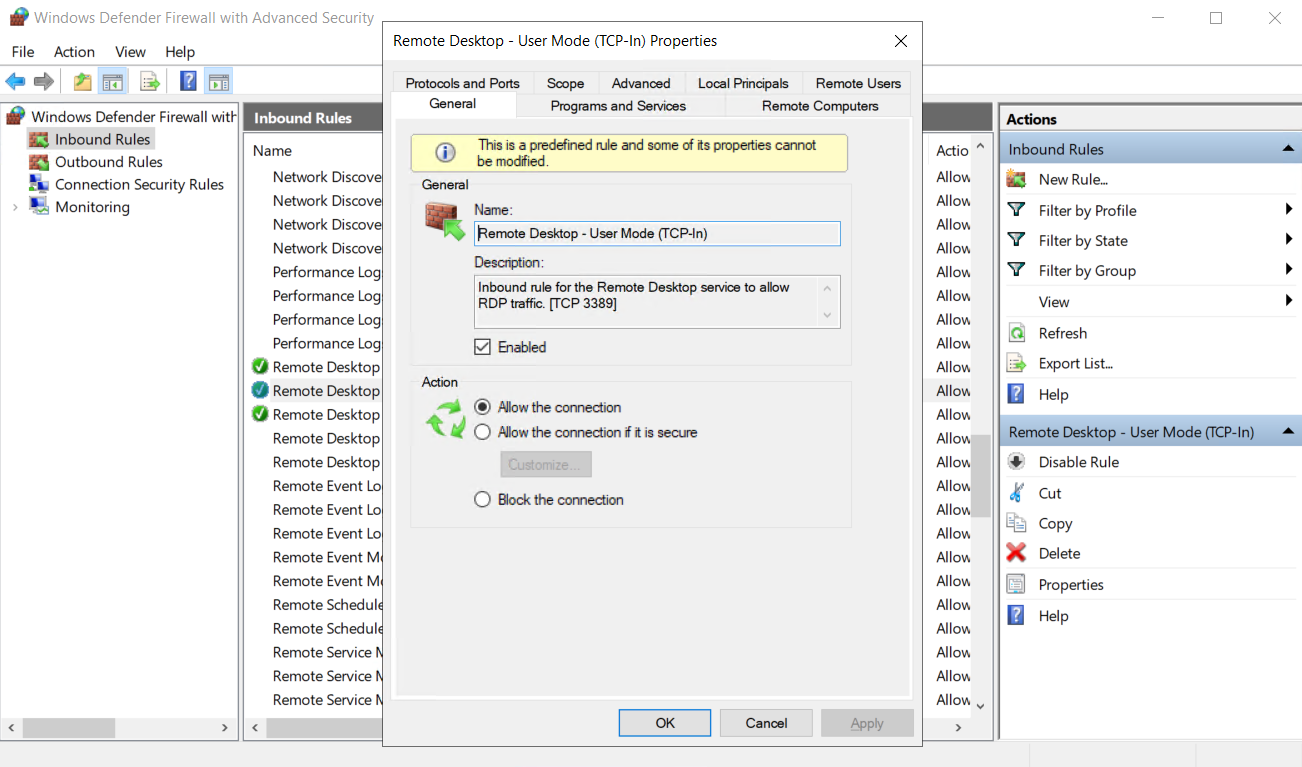Click the OK button
1302x767 pixels.
(665, 723)
